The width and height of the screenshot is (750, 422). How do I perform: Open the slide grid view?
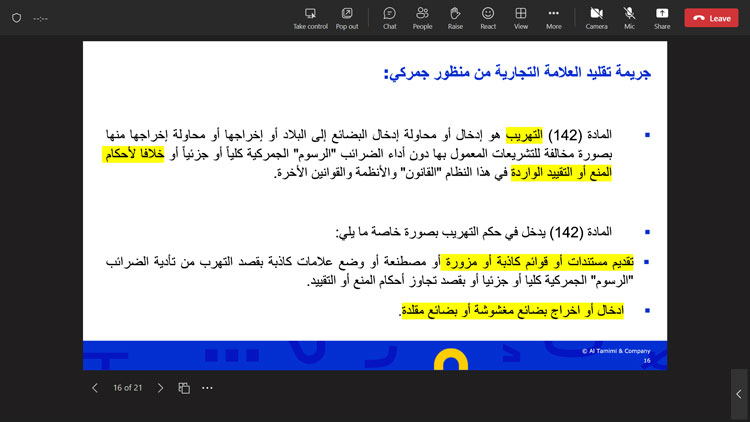coord(184,388)
